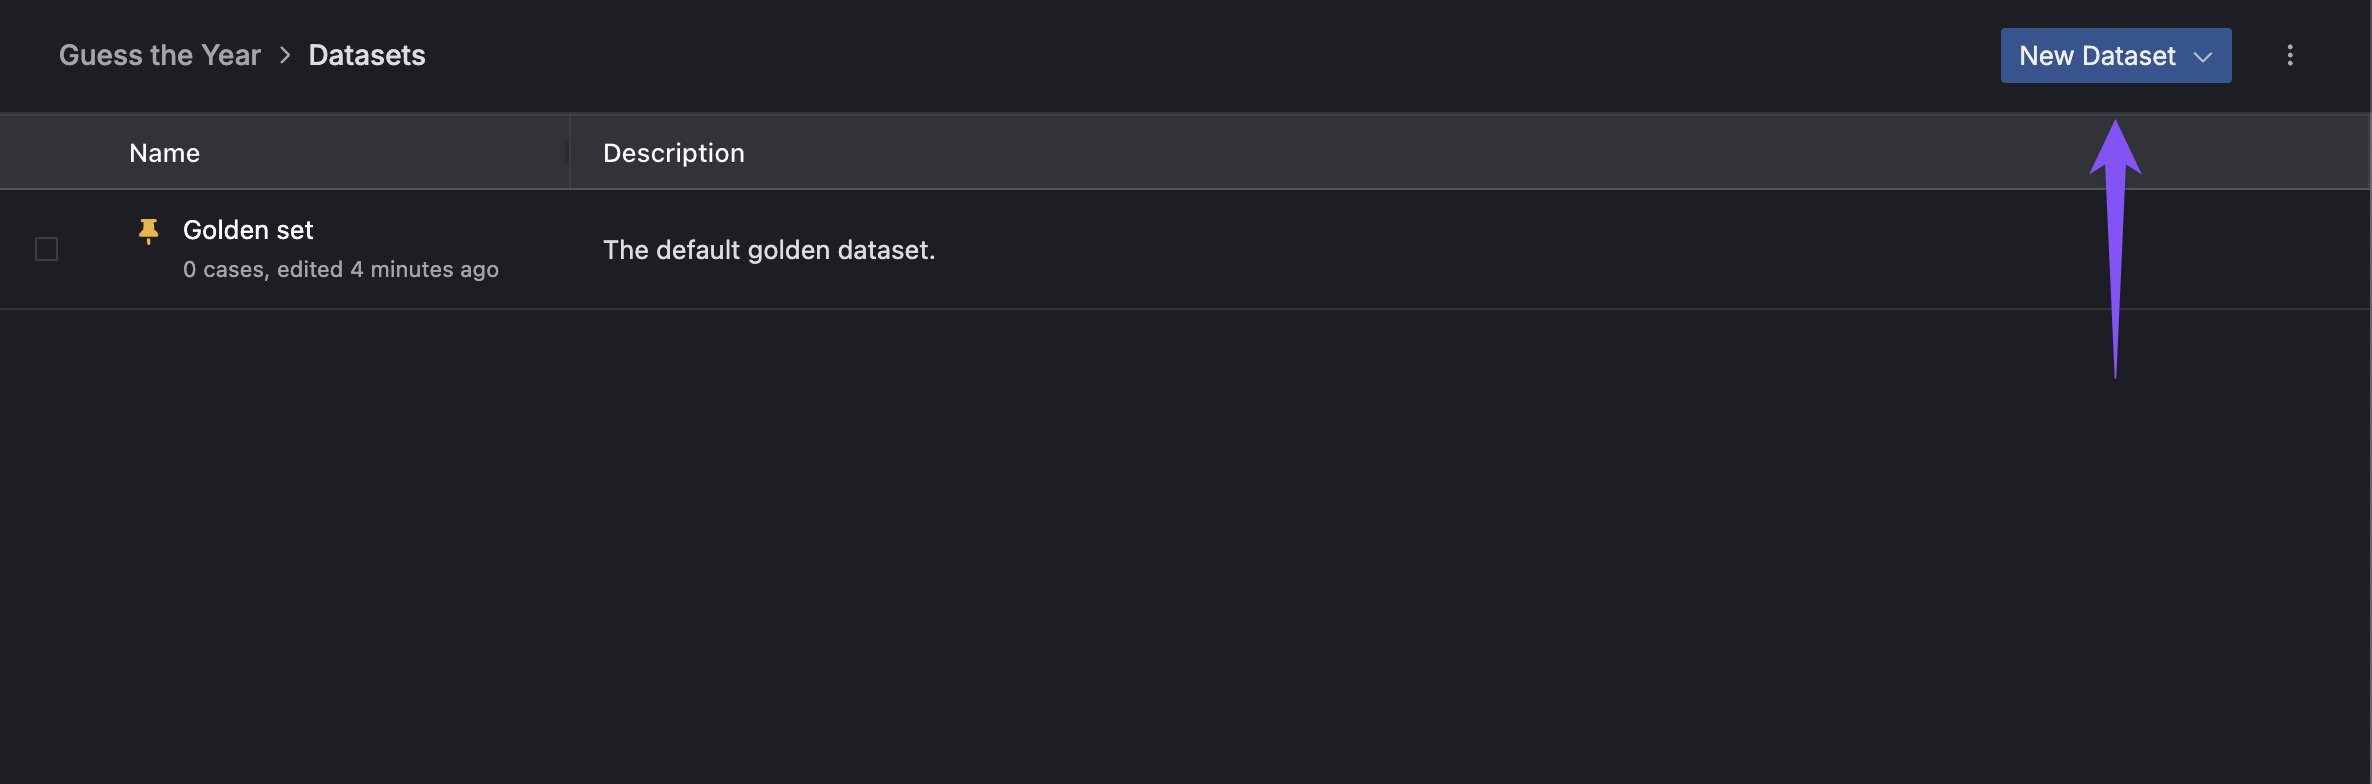Open the Golden set dataset
This screenshot has width=2372, height=784.
pyautogui.click(x=247, y=229)
